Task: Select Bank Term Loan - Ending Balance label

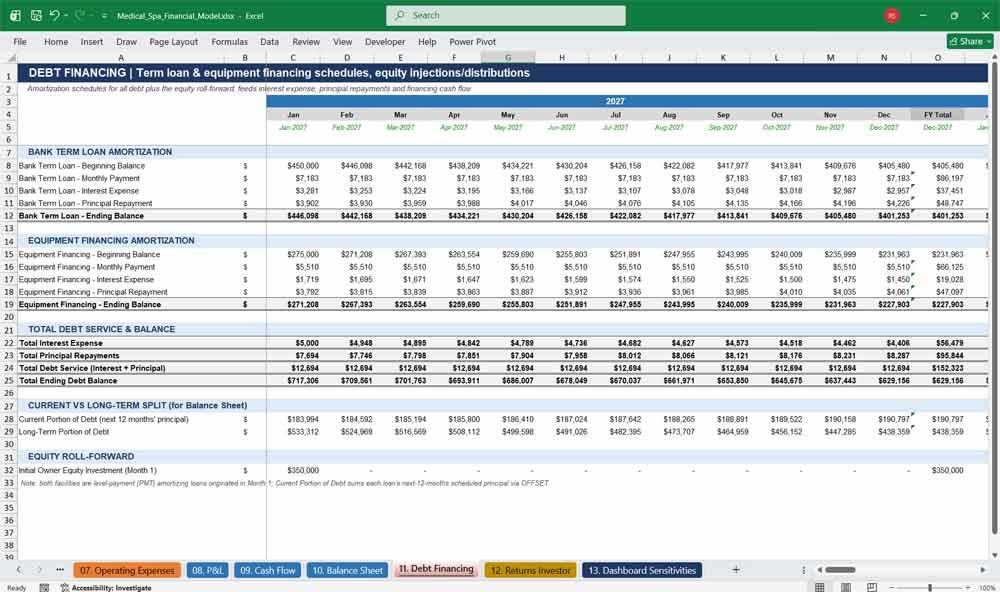Action: (x=81, y=216)
